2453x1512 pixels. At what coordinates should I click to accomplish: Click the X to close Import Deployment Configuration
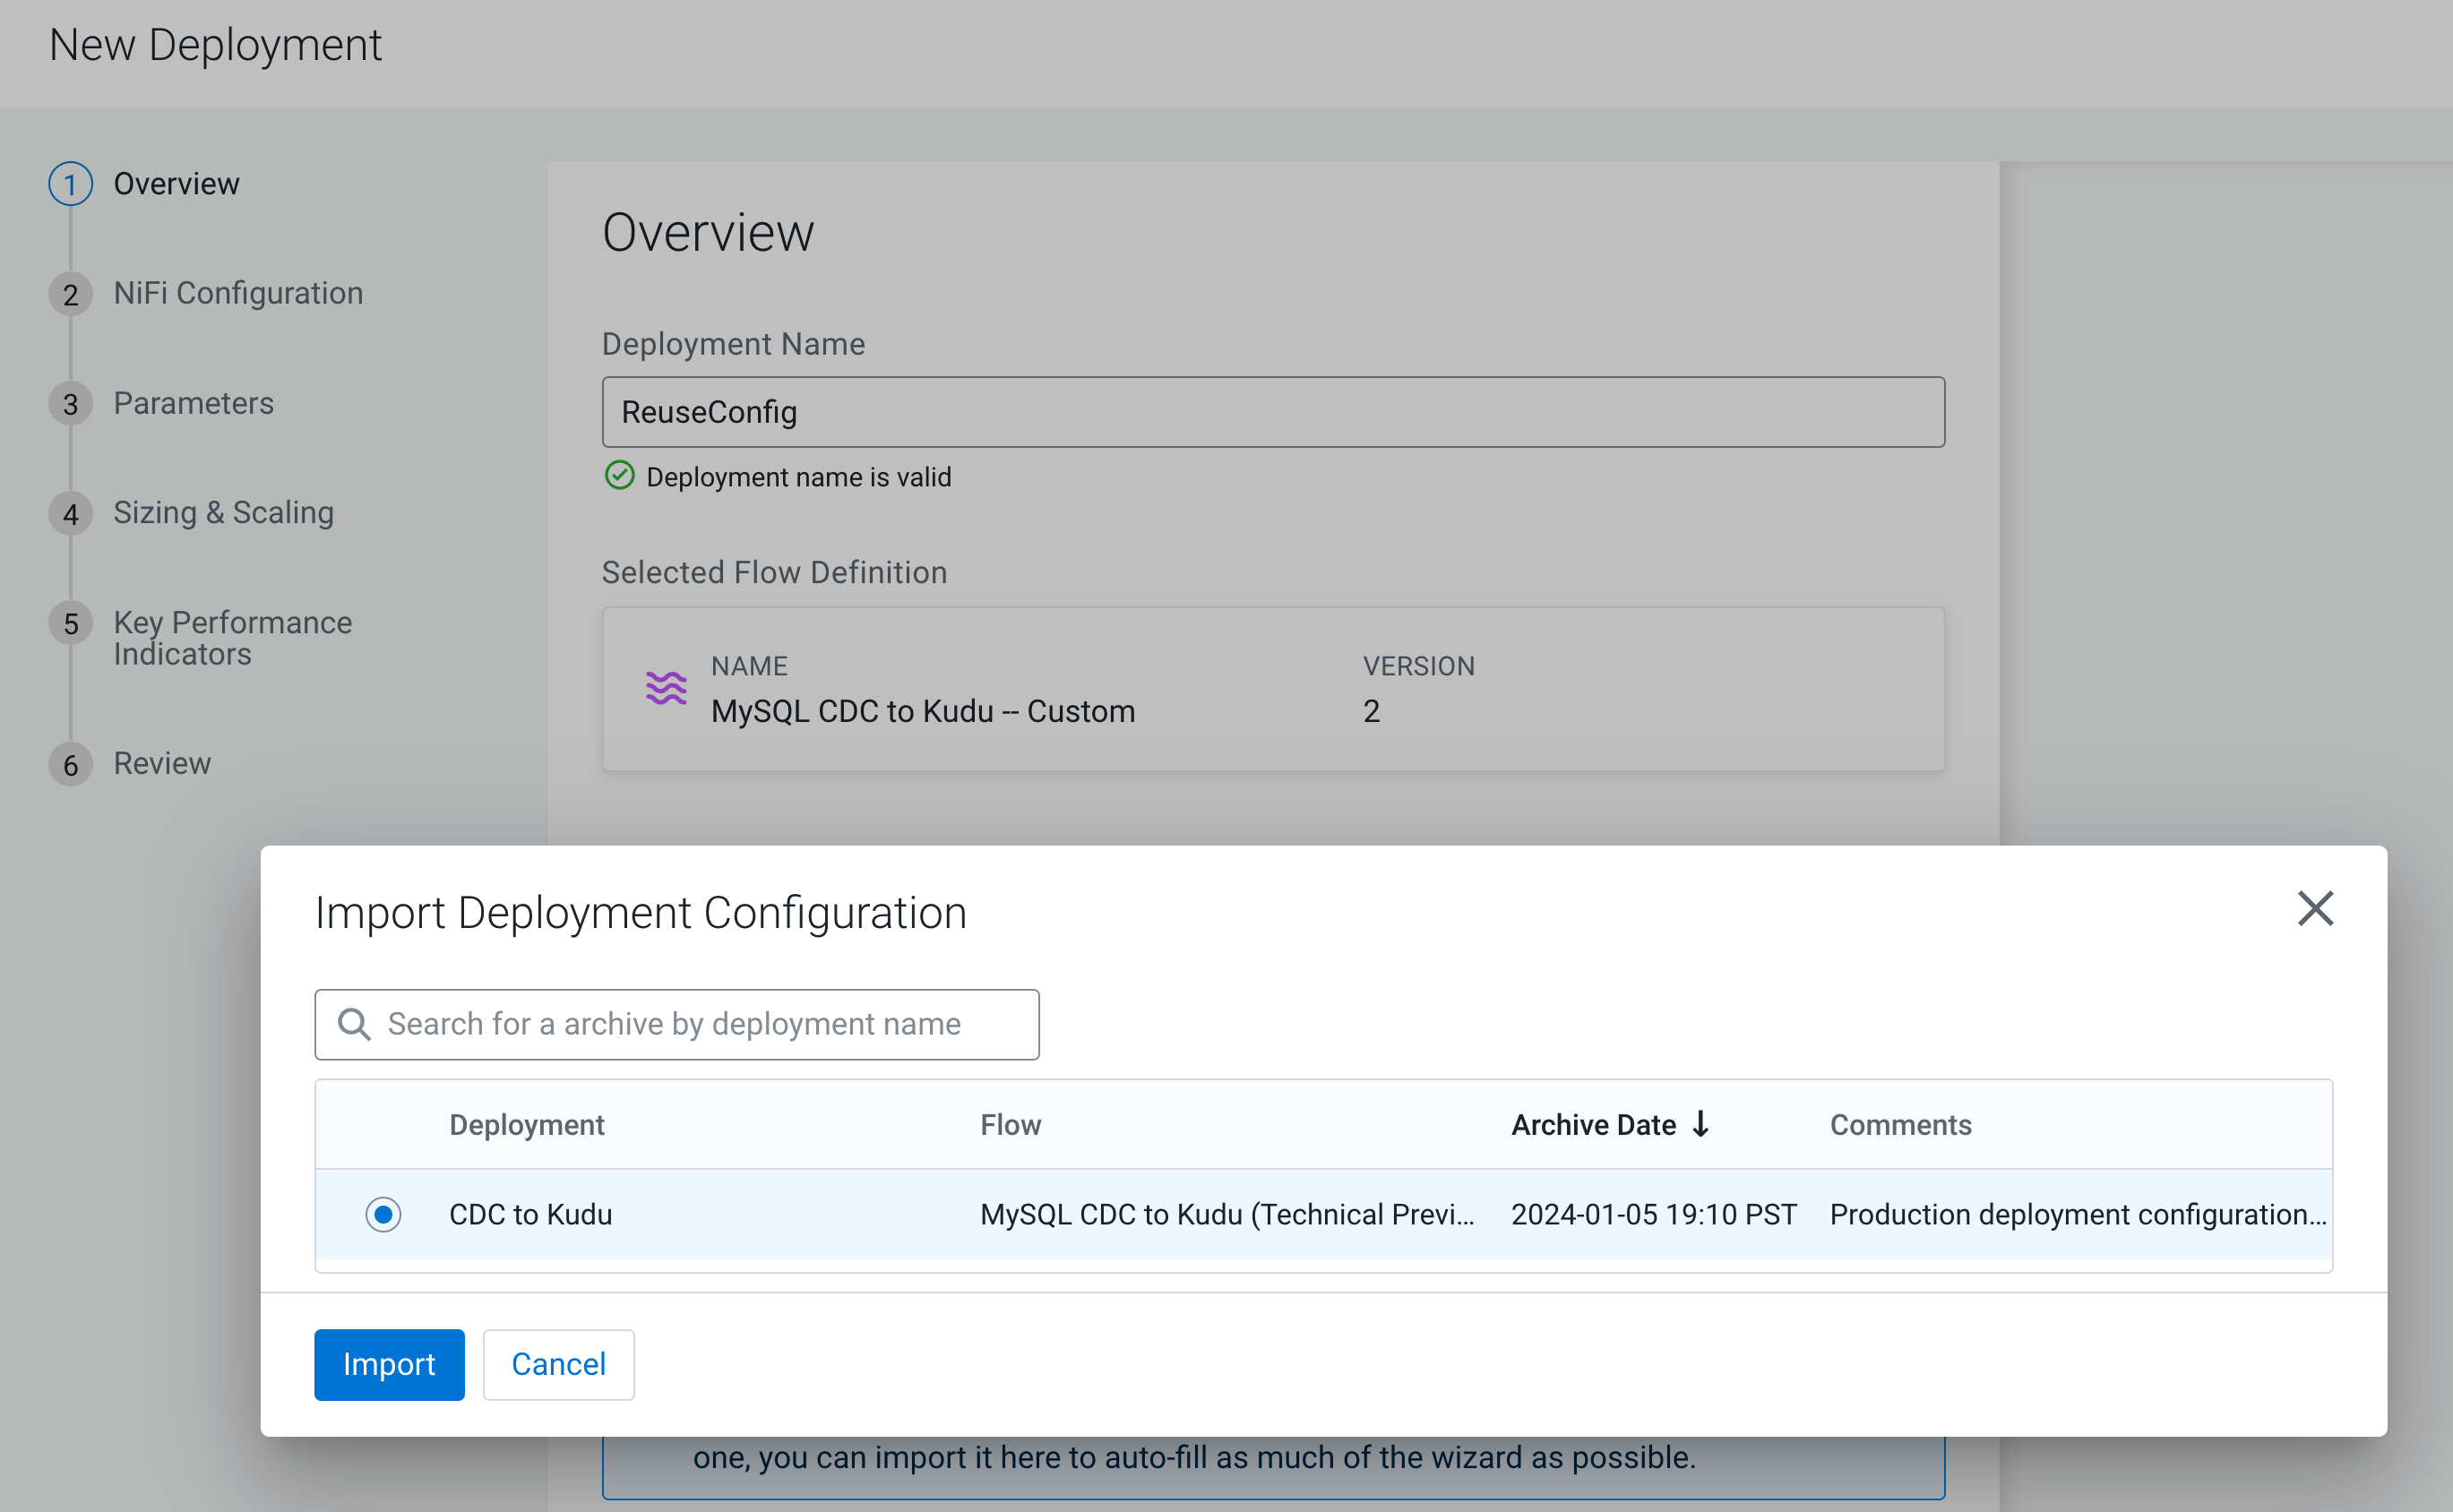click(x=2315, y=909)
